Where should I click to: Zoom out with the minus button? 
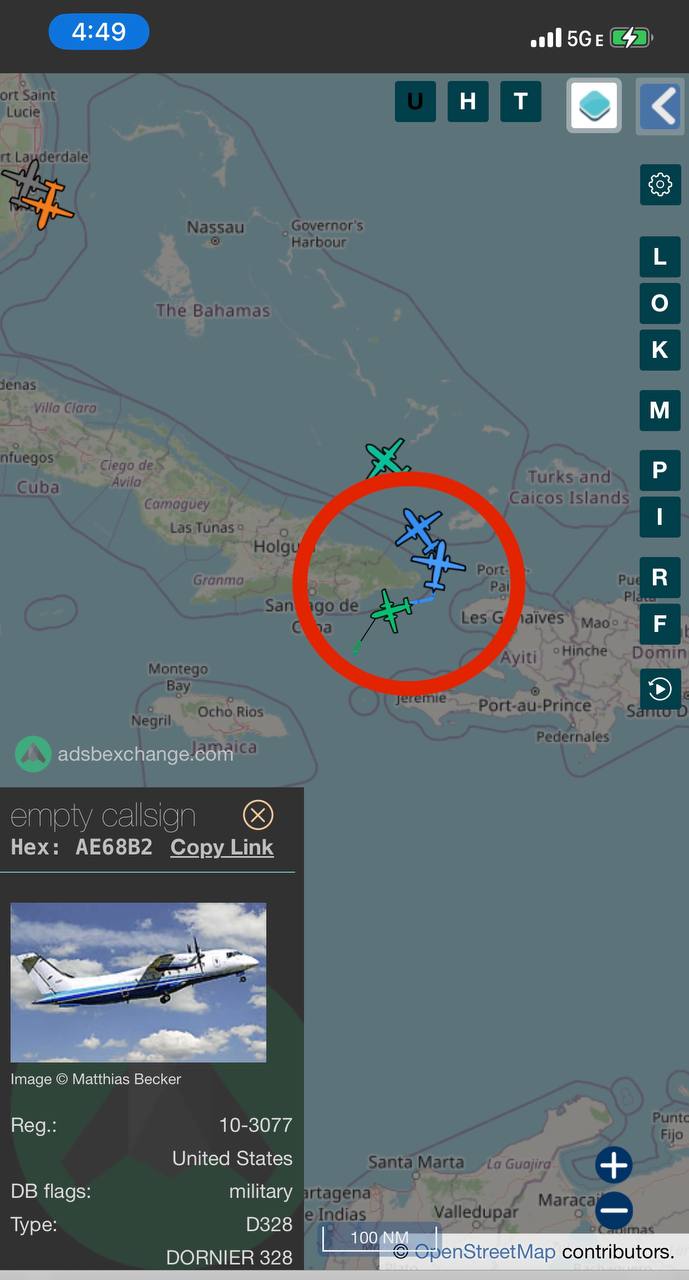click(614, 1211)
